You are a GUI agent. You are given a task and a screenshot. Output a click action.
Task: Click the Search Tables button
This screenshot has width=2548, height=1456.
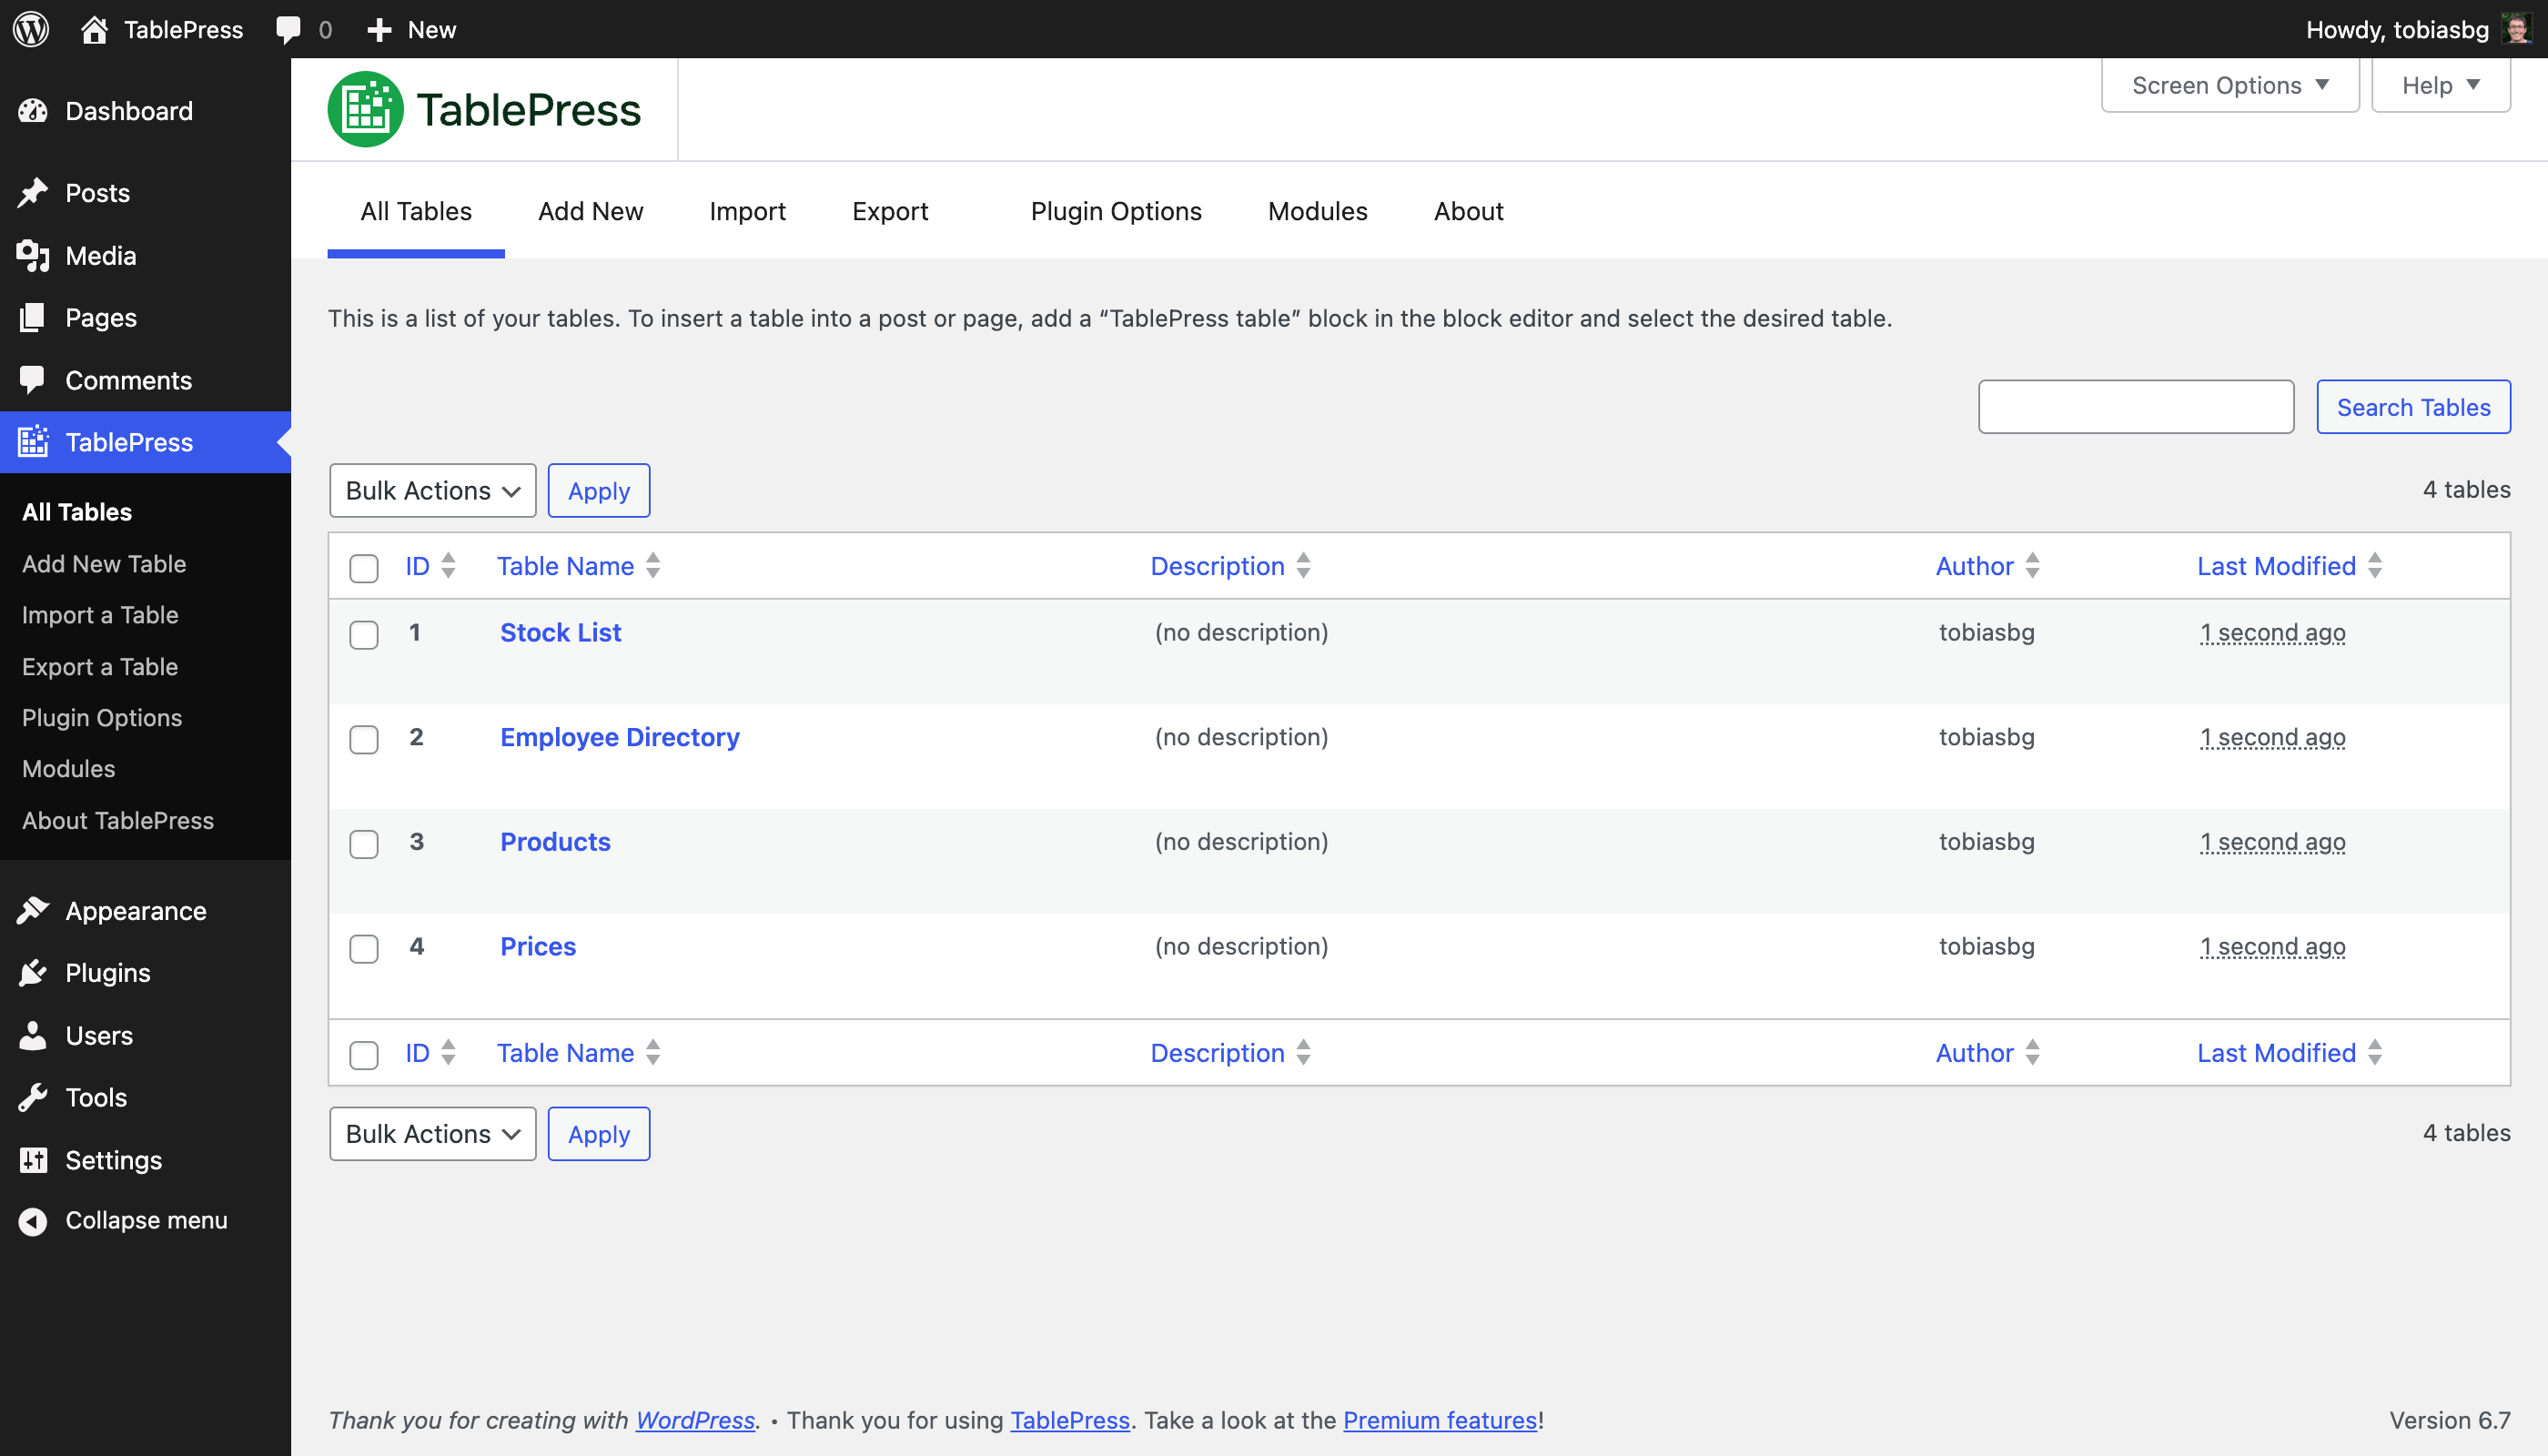(2413, 407)
